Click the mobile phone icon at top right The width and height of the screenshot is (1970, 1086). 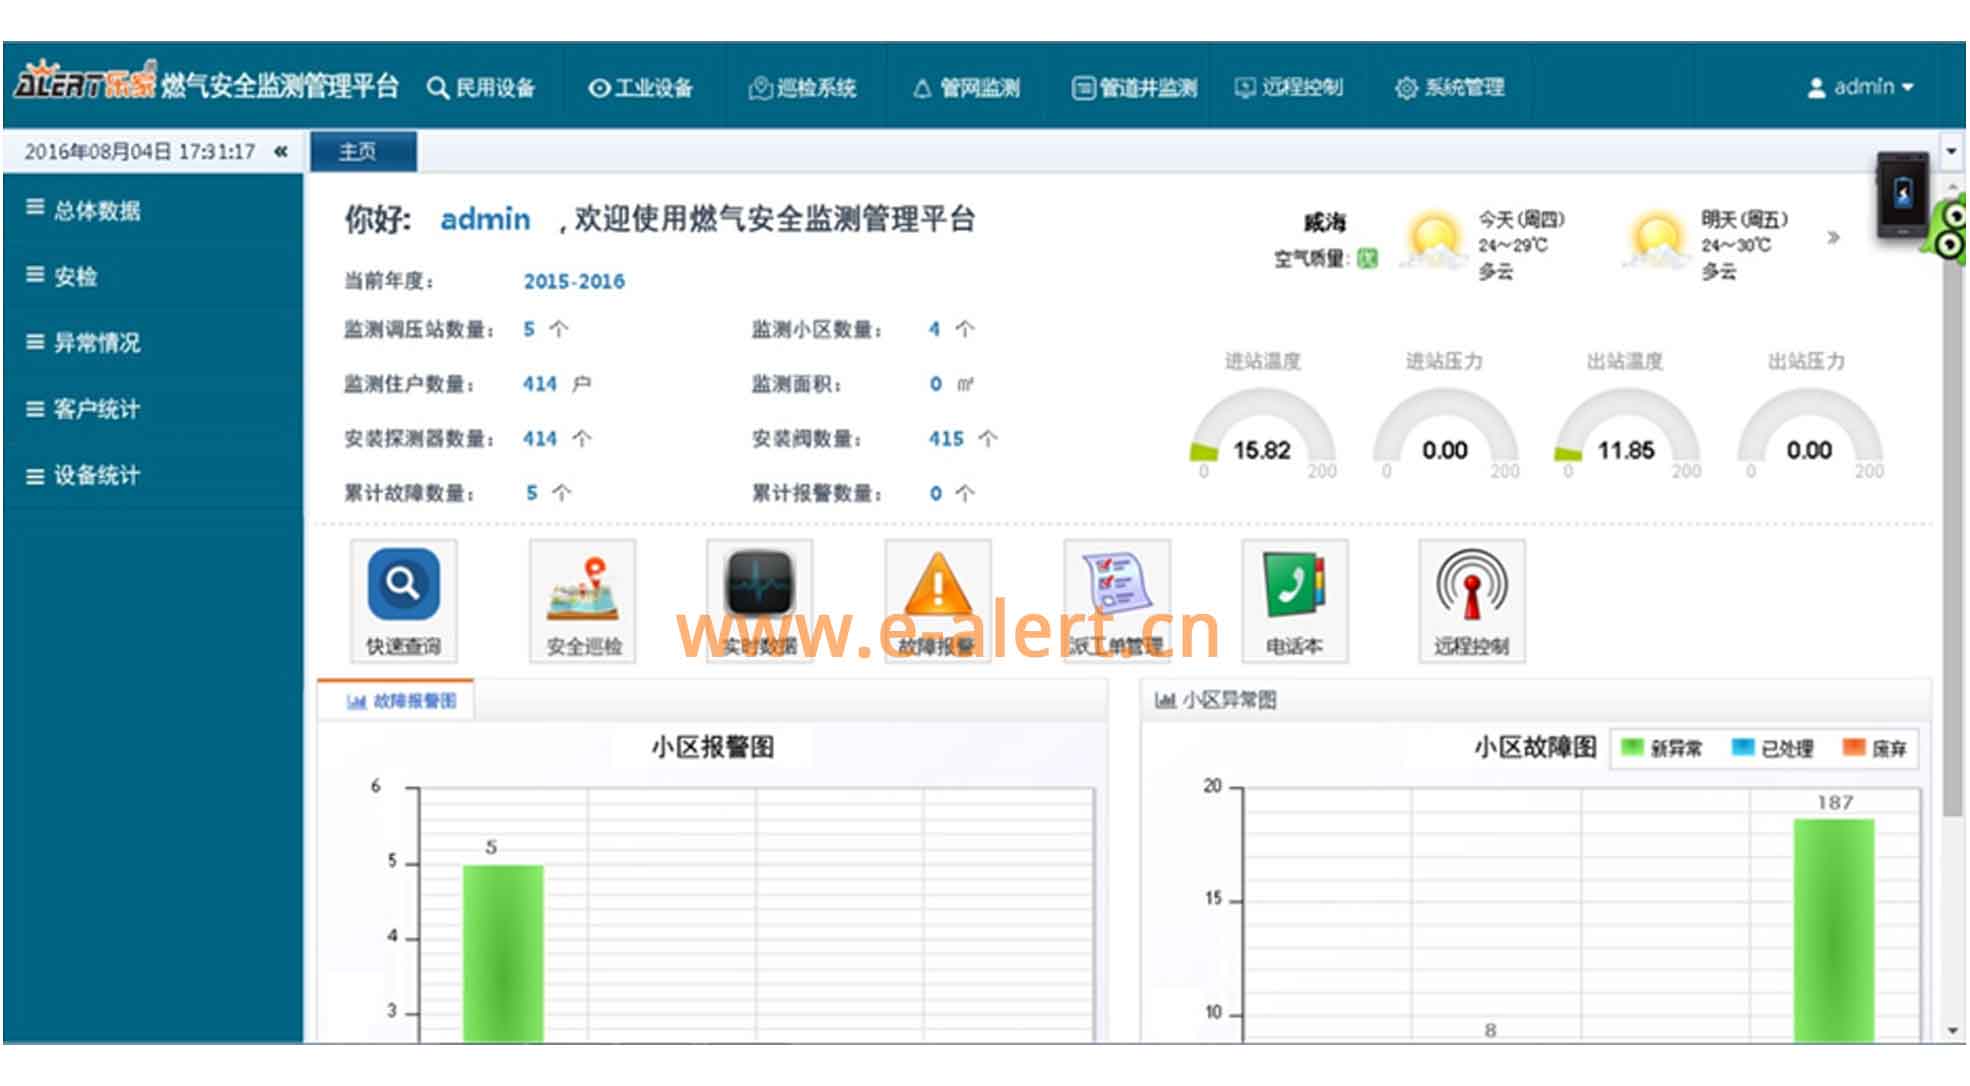1902,195
